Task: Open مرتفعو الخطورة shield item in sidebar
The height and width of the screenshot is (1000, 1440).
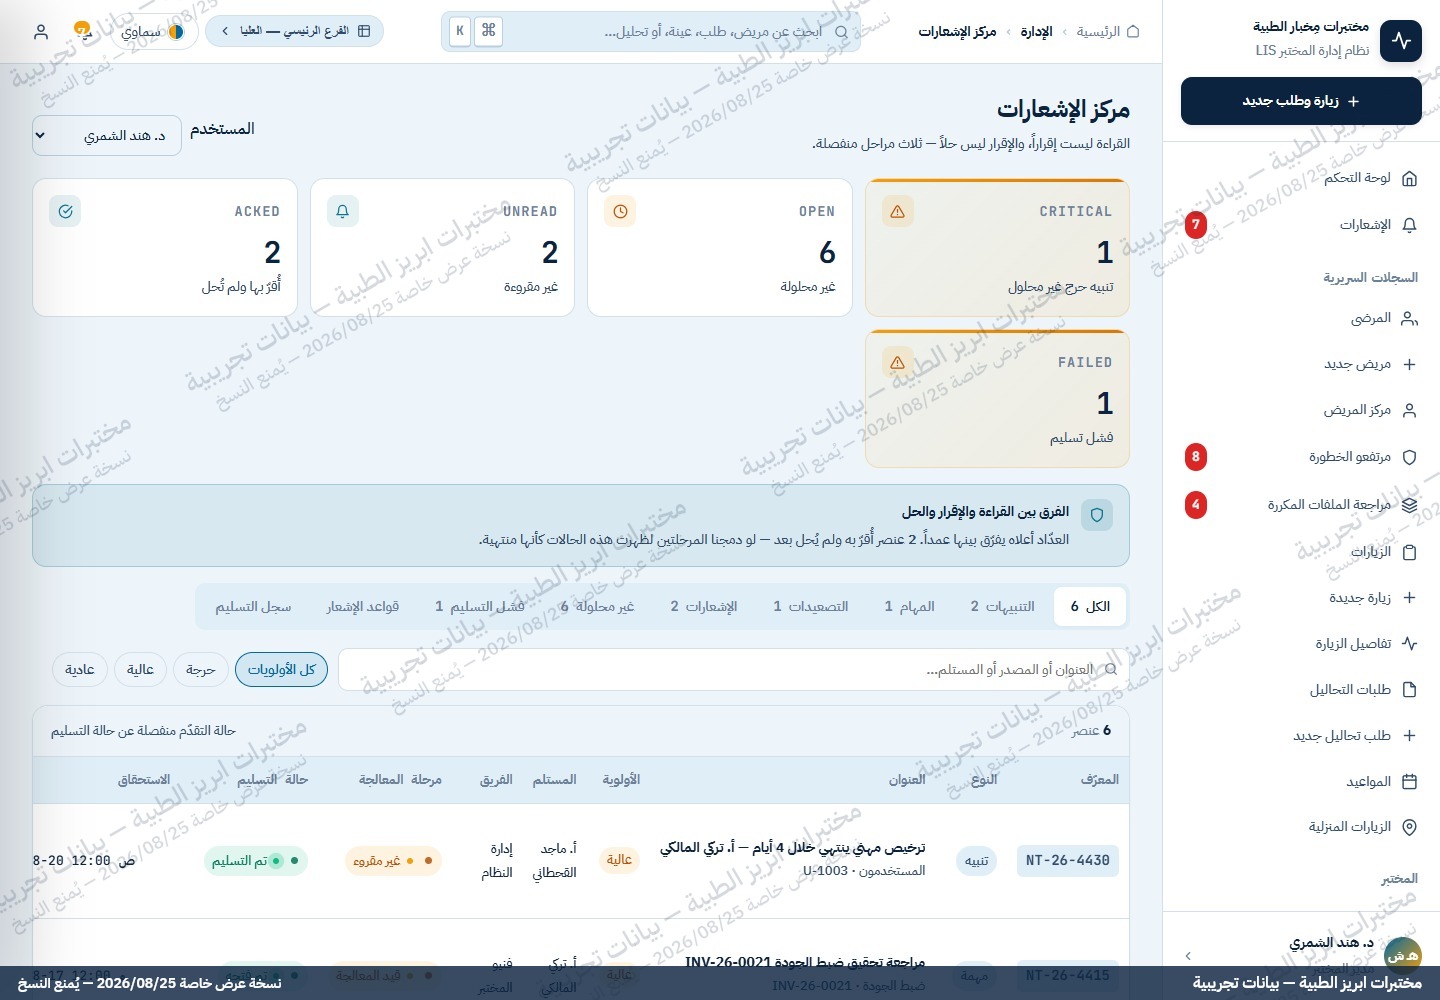Action: (x=1301, y=457)
